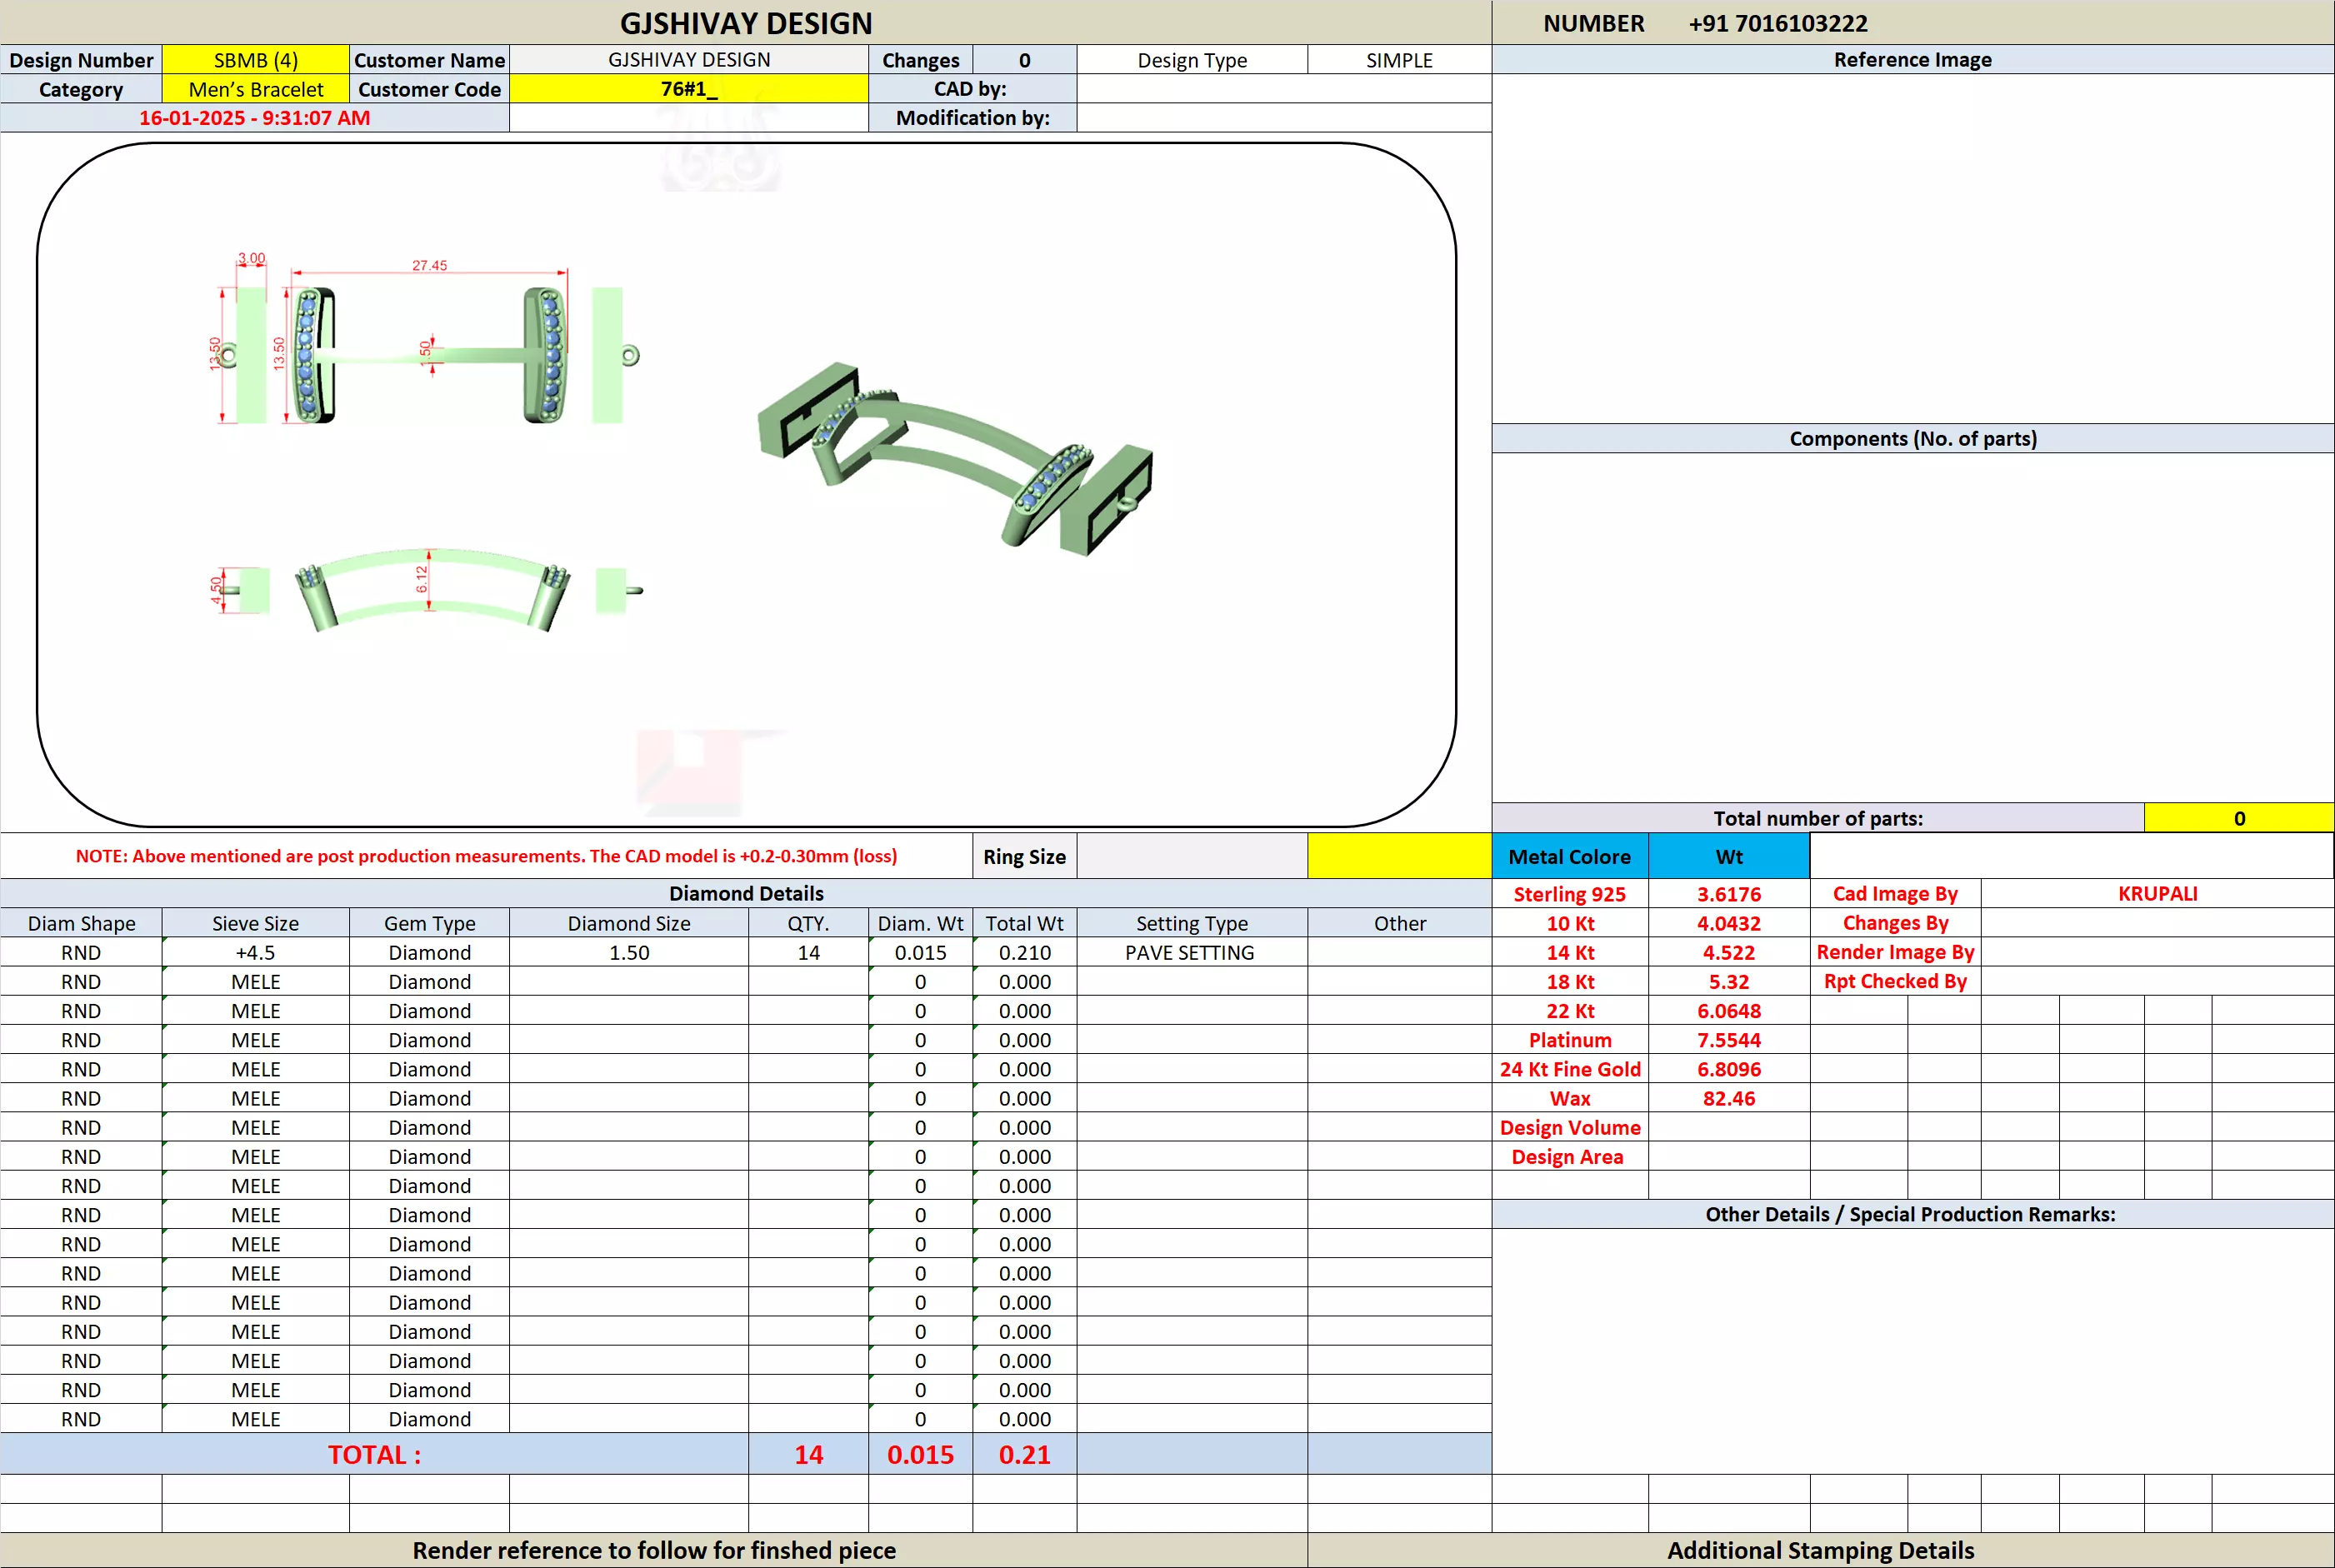Select the Men's Bracelet category cell

pos(255,89)
